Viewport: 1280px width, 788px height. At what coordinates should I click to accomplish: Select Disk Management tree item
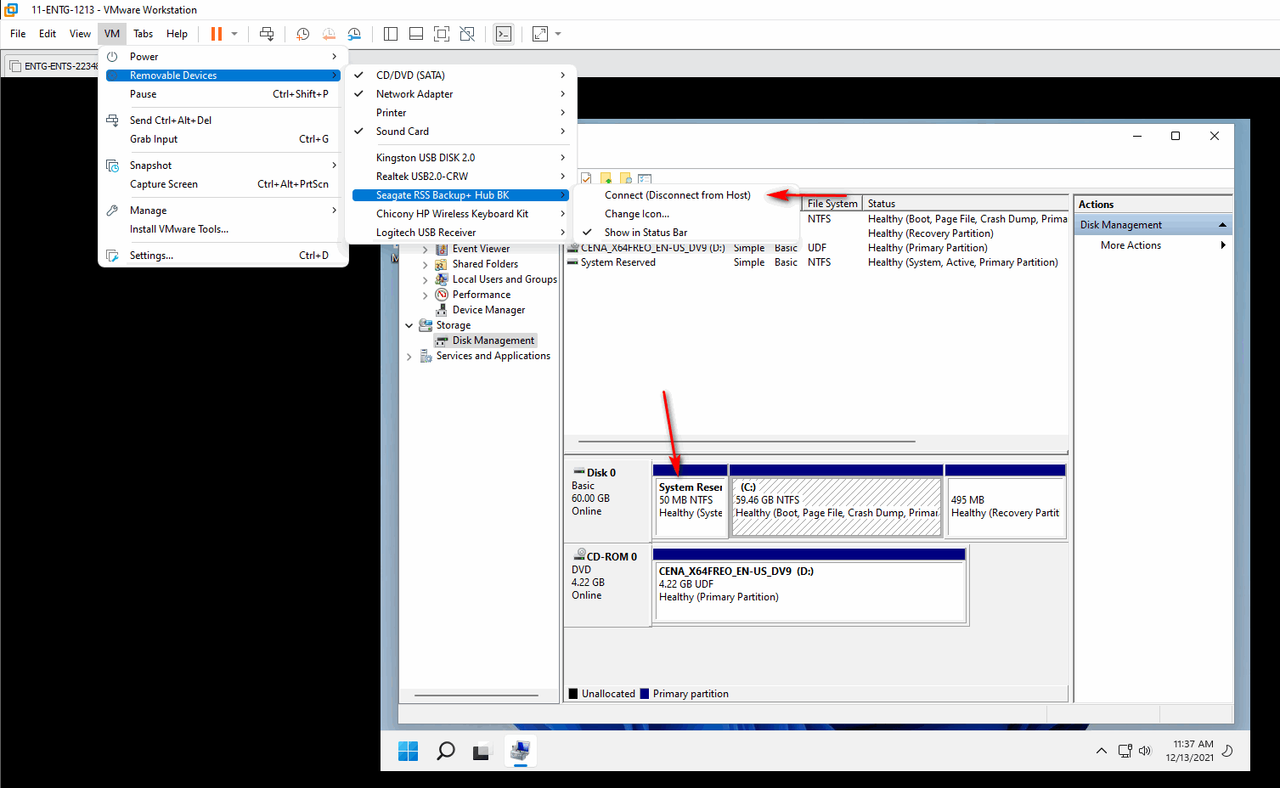coord(493,340)
